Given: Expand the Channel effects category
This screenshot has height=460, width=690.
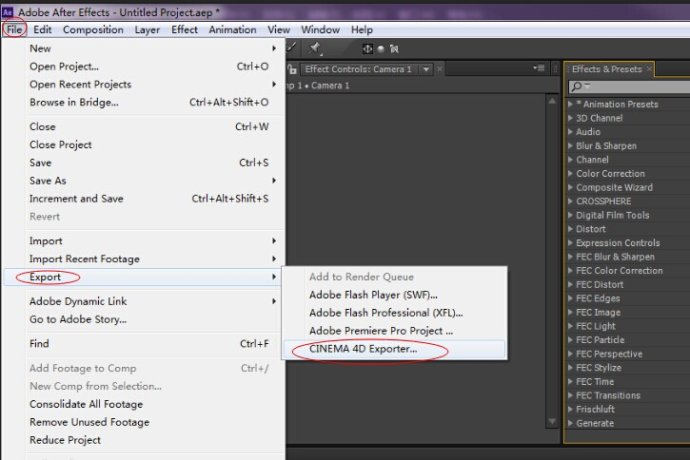Looking at the screenshot, I should pos(570,160).
